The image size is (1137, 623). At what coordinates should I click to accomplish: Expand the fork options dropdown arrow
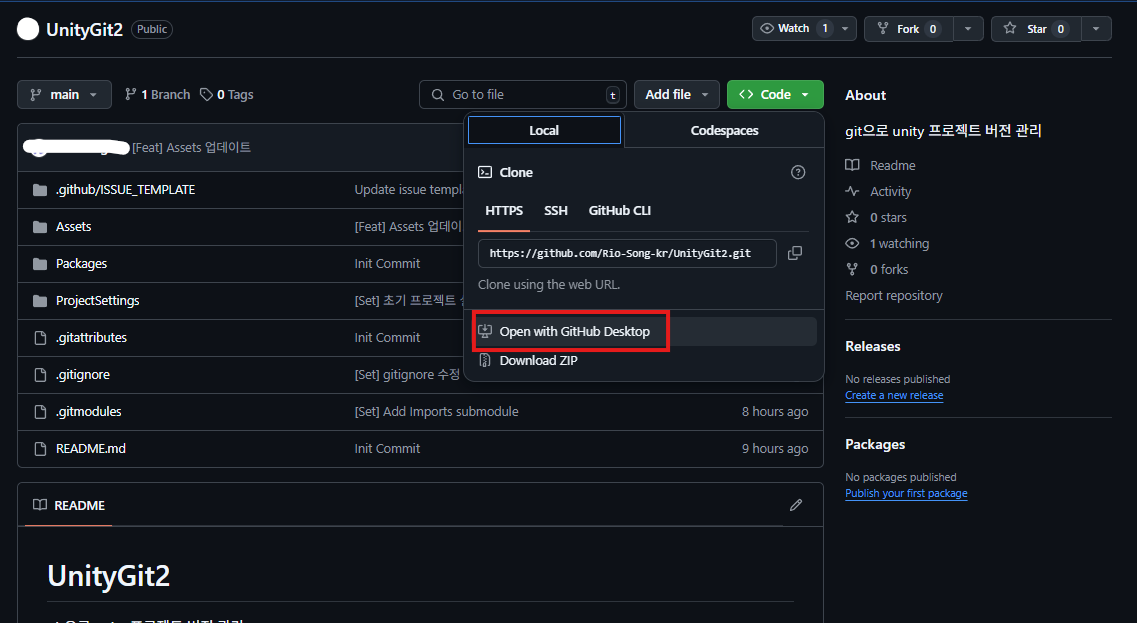point(968,29)
